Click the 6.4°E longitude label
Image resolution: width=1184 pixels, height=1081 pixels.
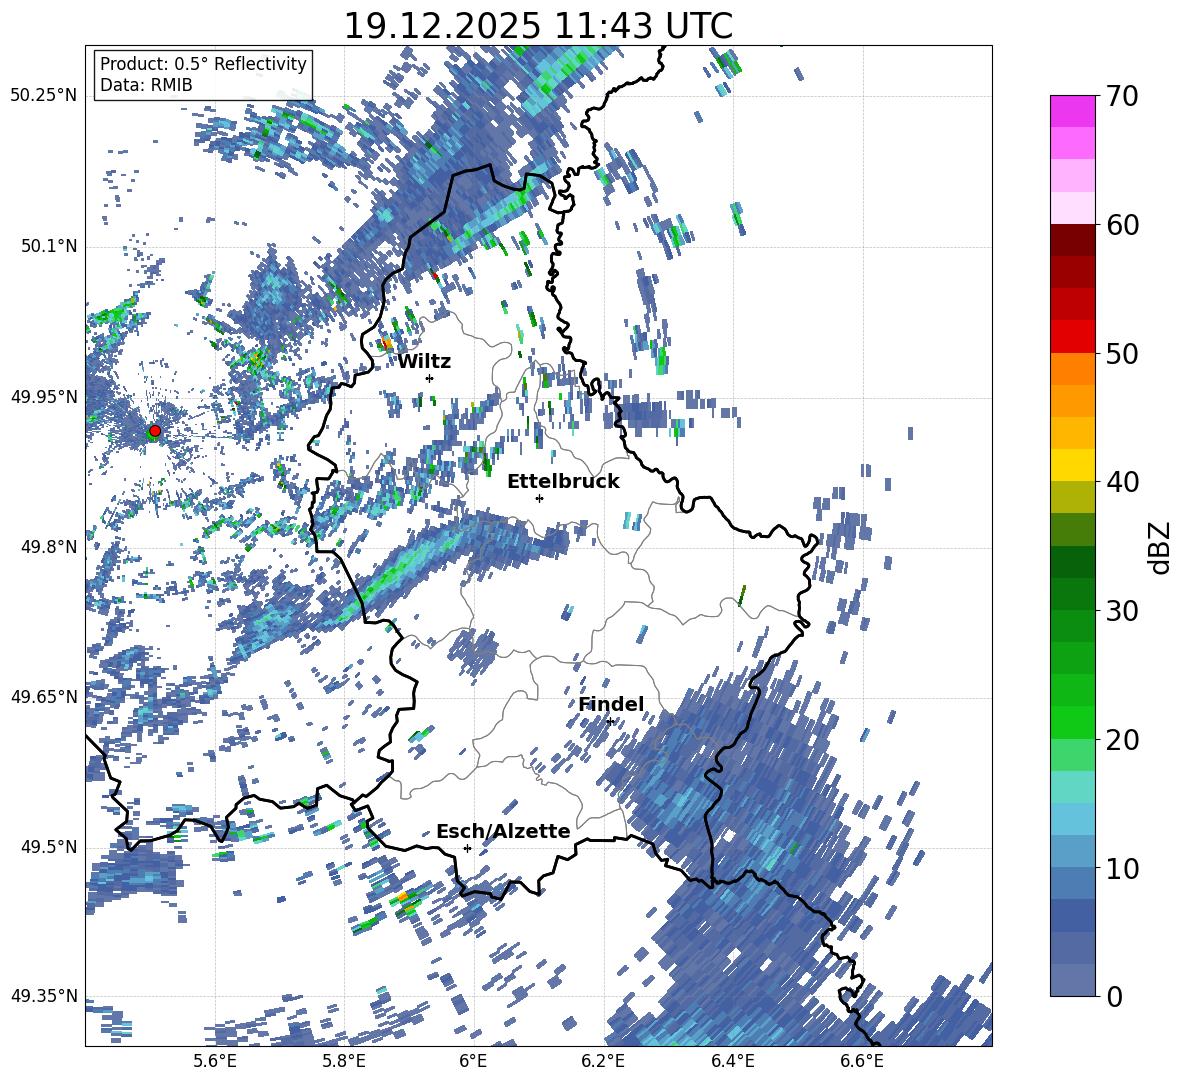732,1061
